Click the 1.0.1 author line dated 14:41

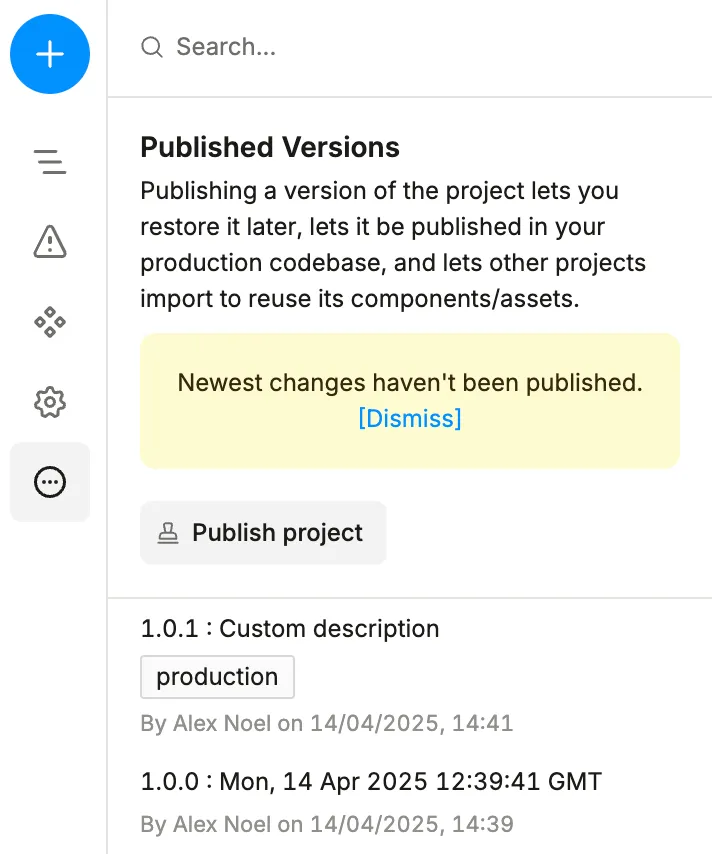(x=327, y=723)
